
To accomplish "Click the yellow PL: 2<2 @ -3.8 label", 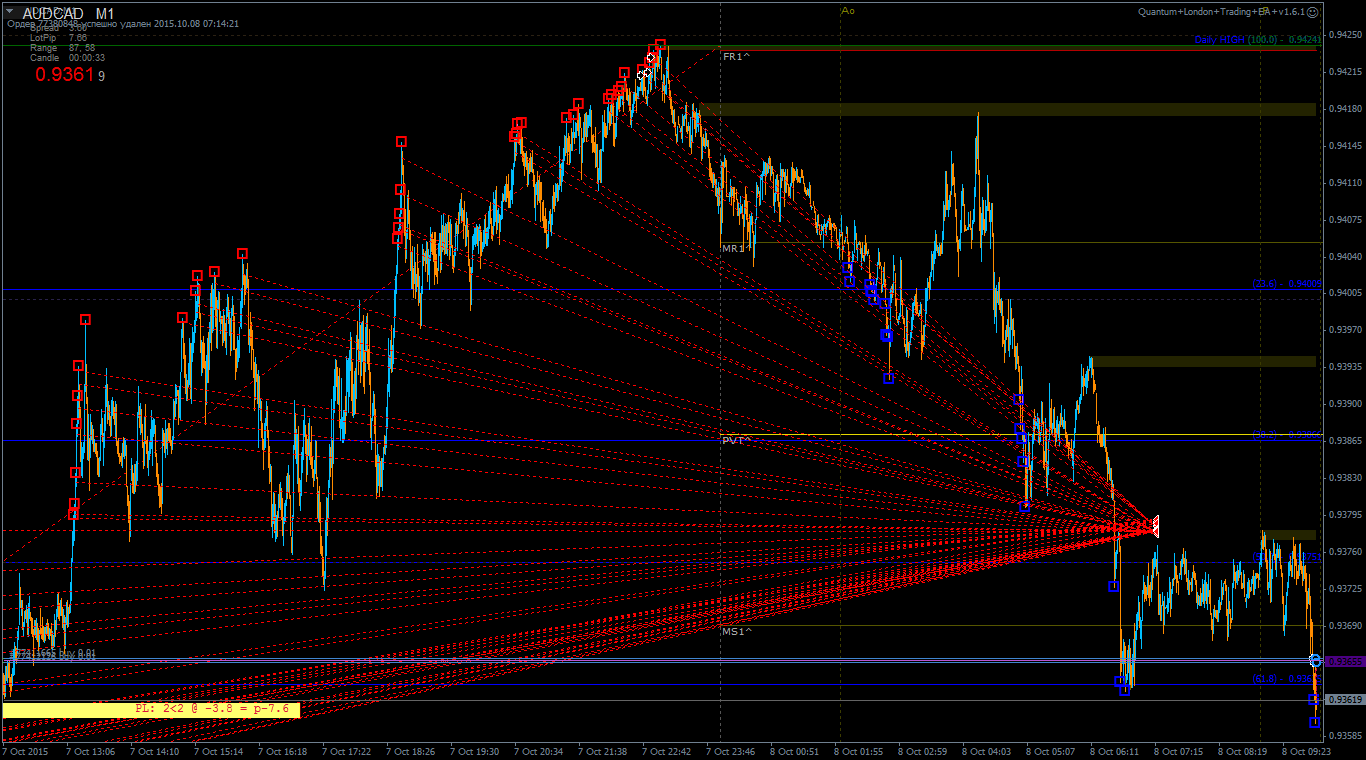I will pos(151,709).
